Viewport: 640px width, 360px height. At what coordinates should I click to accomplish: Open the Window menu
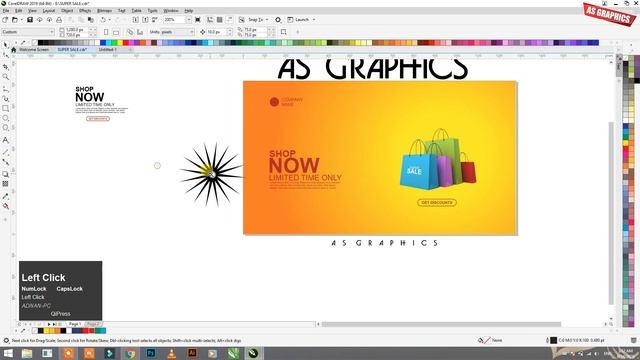[171, 11]
